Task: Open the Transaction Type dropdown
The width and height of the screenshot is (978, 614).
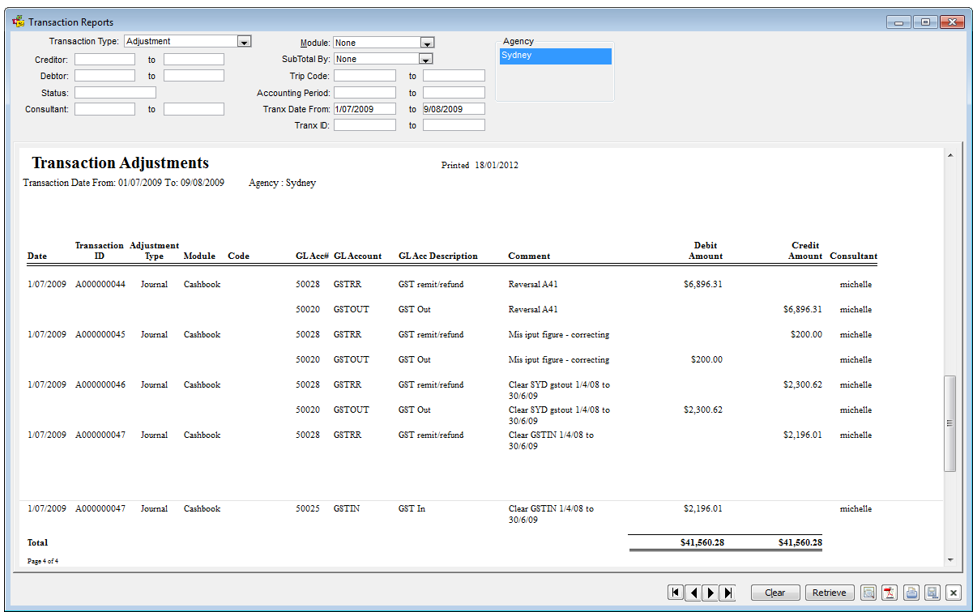Action: click(x=244, y=42)
